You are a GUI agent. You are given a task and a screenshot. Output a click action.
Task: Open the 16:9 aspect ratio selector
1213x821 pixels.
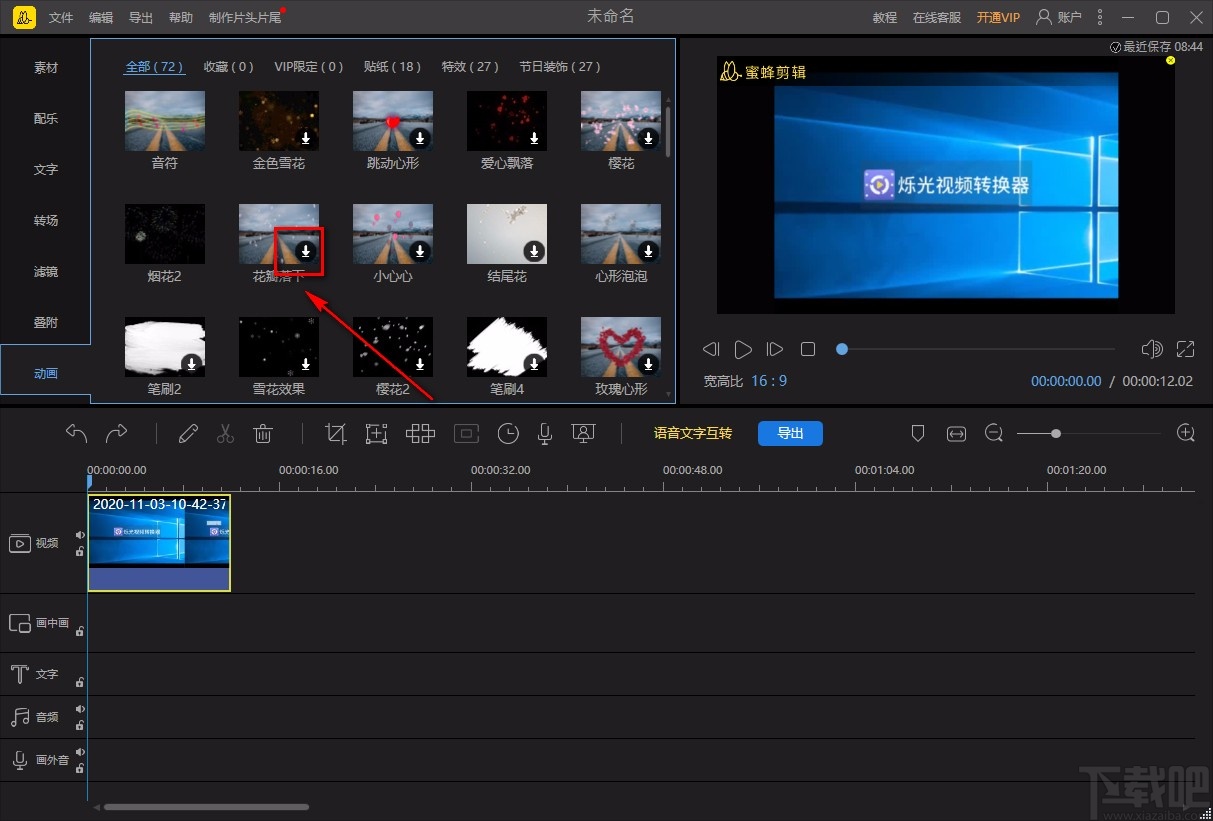769,381
